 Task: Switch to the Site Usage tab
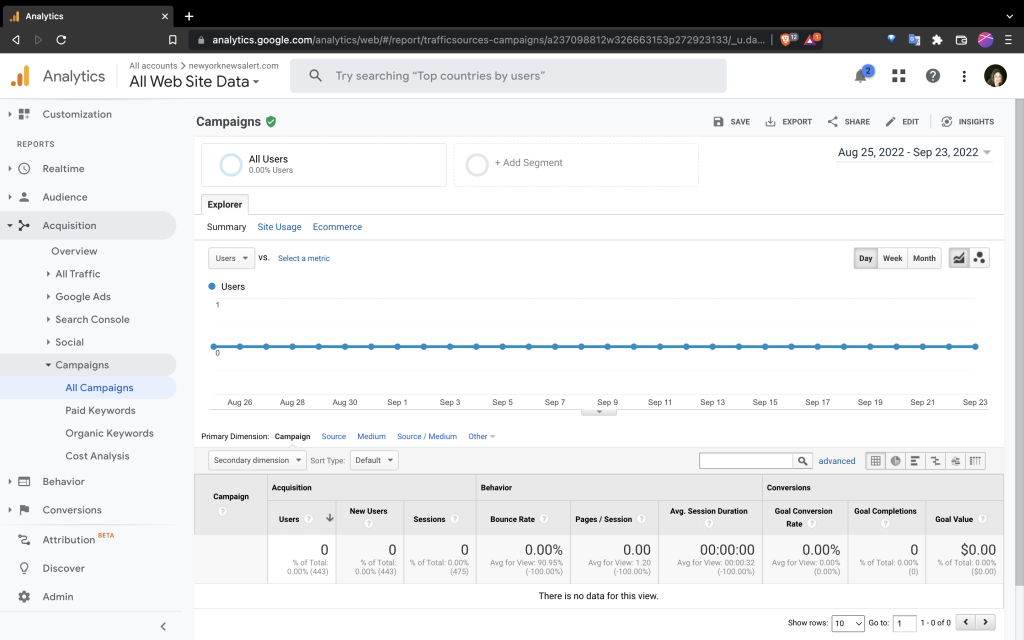tap(279, 227)
